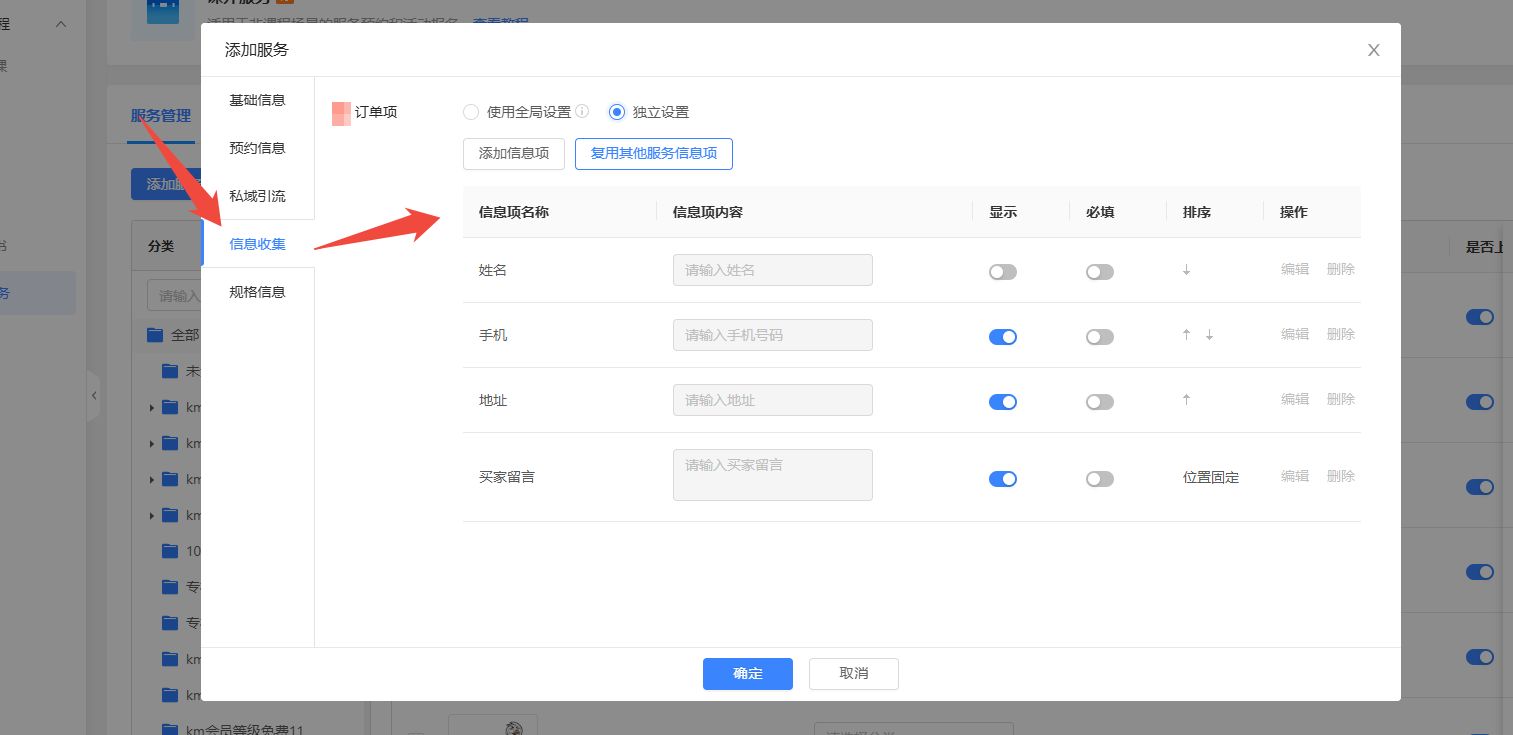This screenshot has width=1513, height=735.
Task: Turn on 必填 toggle for 手机
Action: [x=1099, y=337]
